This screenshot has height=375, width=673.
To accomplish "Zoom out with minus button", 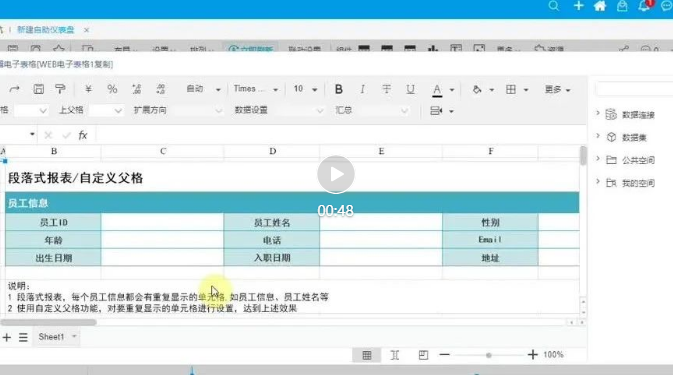I will (445, 355).
